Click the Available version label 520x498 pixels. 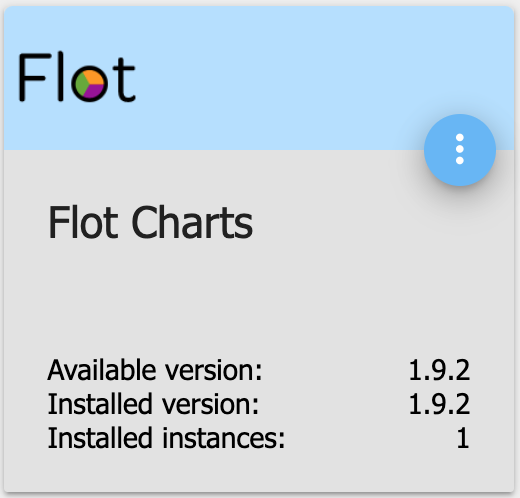(x=155, y=370)
